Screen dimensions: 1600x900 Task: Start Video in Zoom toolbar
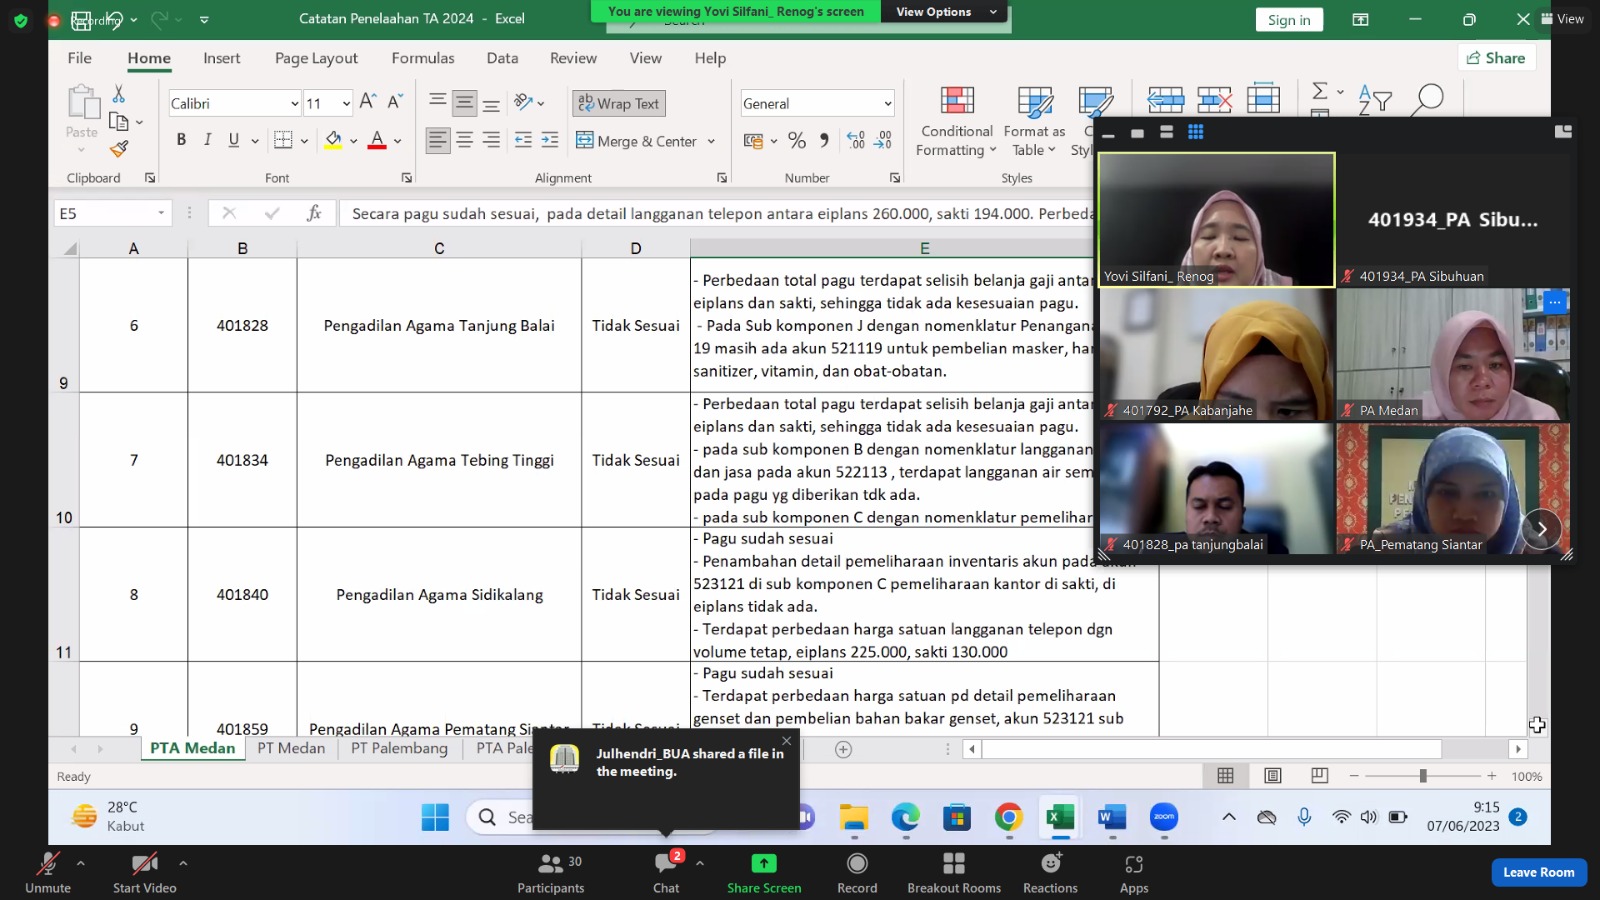pyautogui.click(x=144, y=873)
